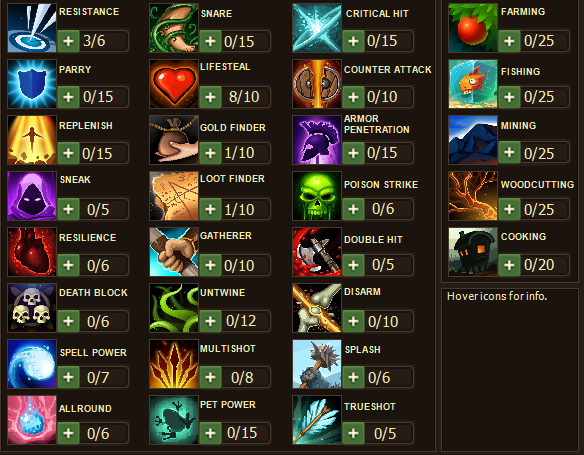
Task: Add a point to Parry
Action: click(69, 97)
